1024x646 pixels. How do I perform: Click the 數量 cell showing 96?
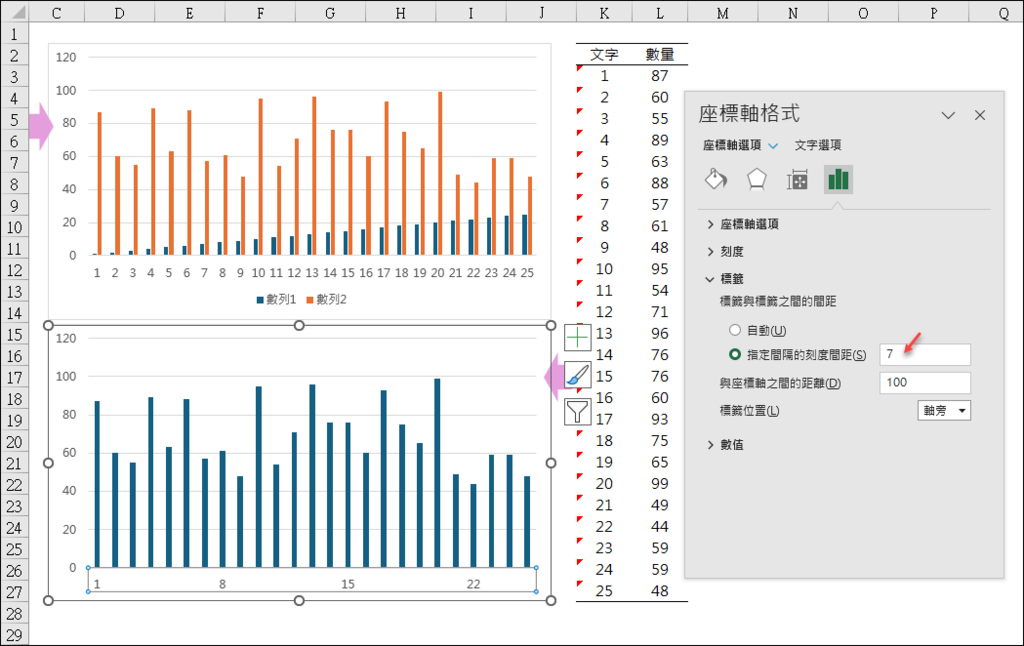pyautogui.click(x=660, y=333)
